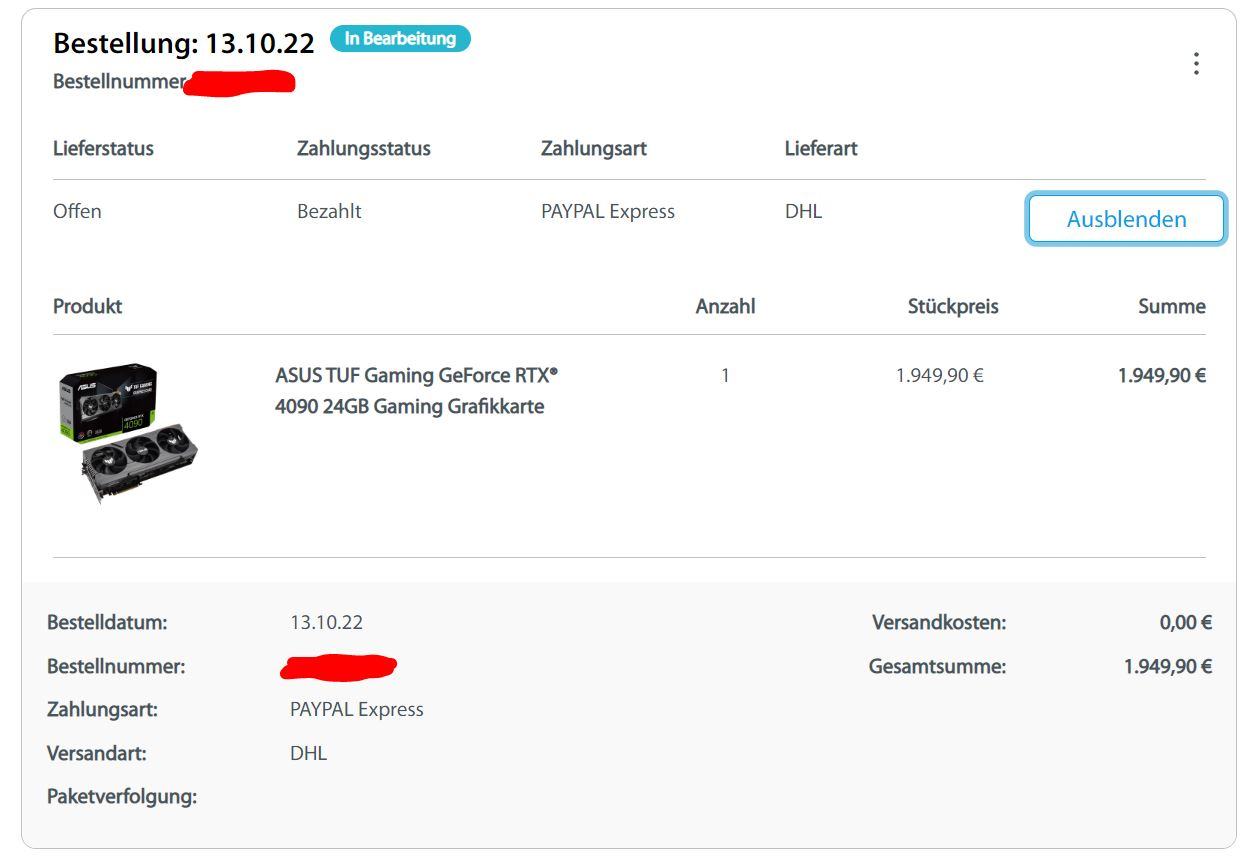Image resolution: width=1247 pixels, height=859 pixels.
Task: Select the Offen delivery status value
Action: [77, 211]
